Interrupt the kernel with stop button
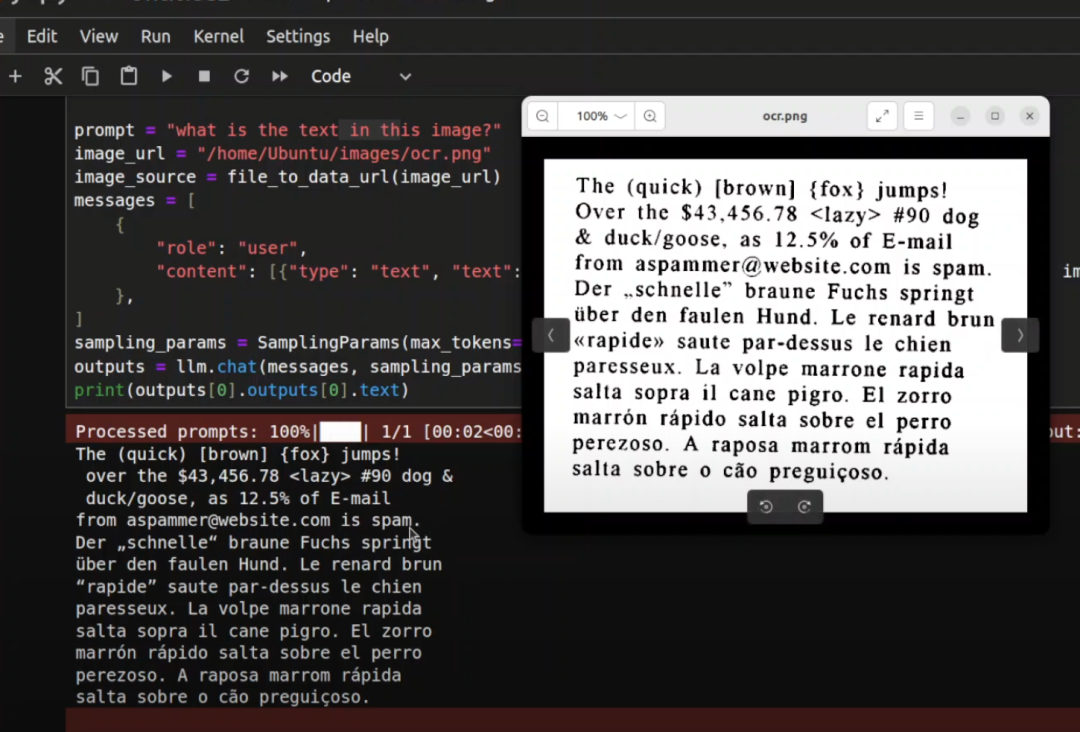1080x732 pixels. click(x=204, y=76)
